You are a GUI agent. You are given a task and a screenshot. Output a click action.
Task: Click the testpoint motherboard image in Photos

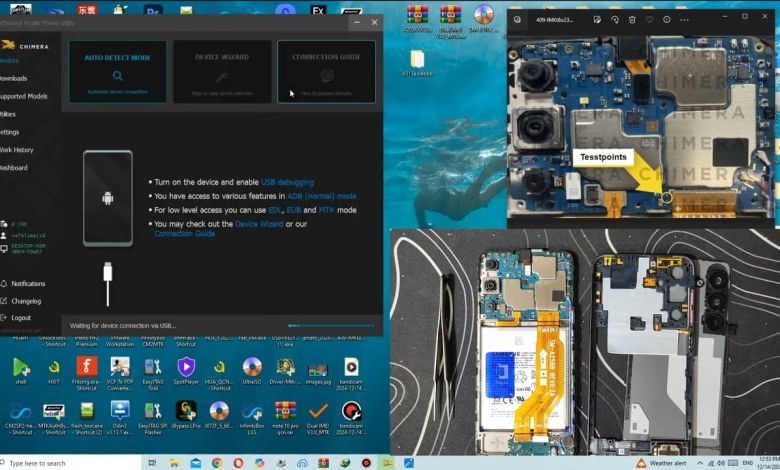[641, 126]
